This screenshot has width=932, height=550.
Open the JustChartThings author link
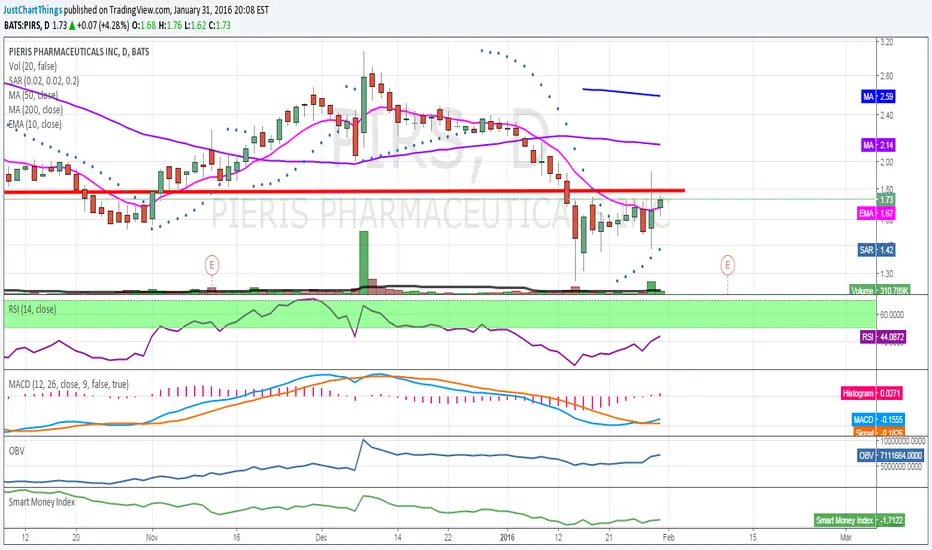[33, 10]
